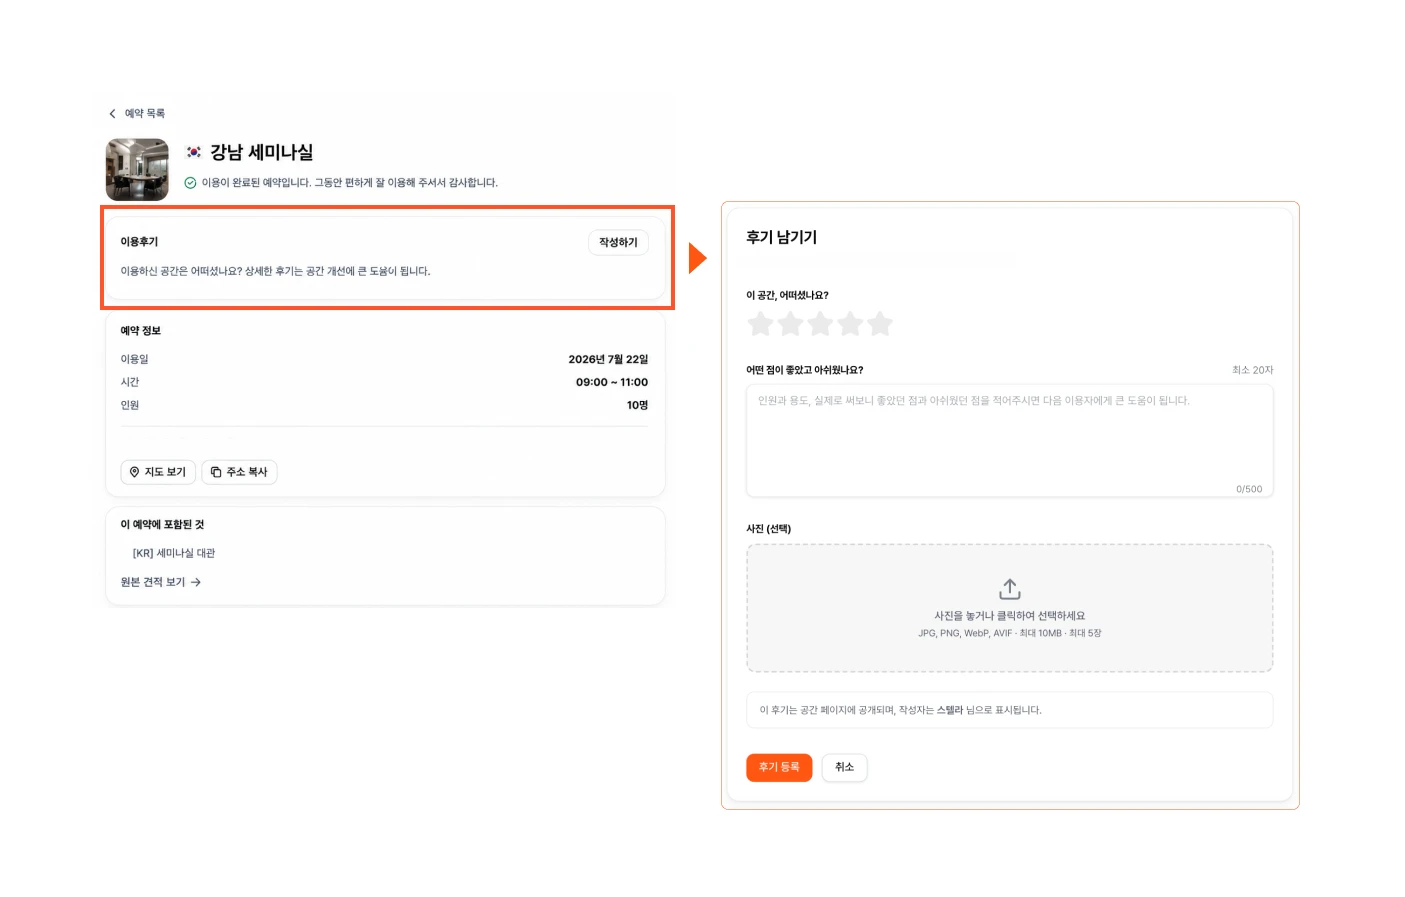Click the completed-reservation message starting 이용이 완료된

coord(350,183)
